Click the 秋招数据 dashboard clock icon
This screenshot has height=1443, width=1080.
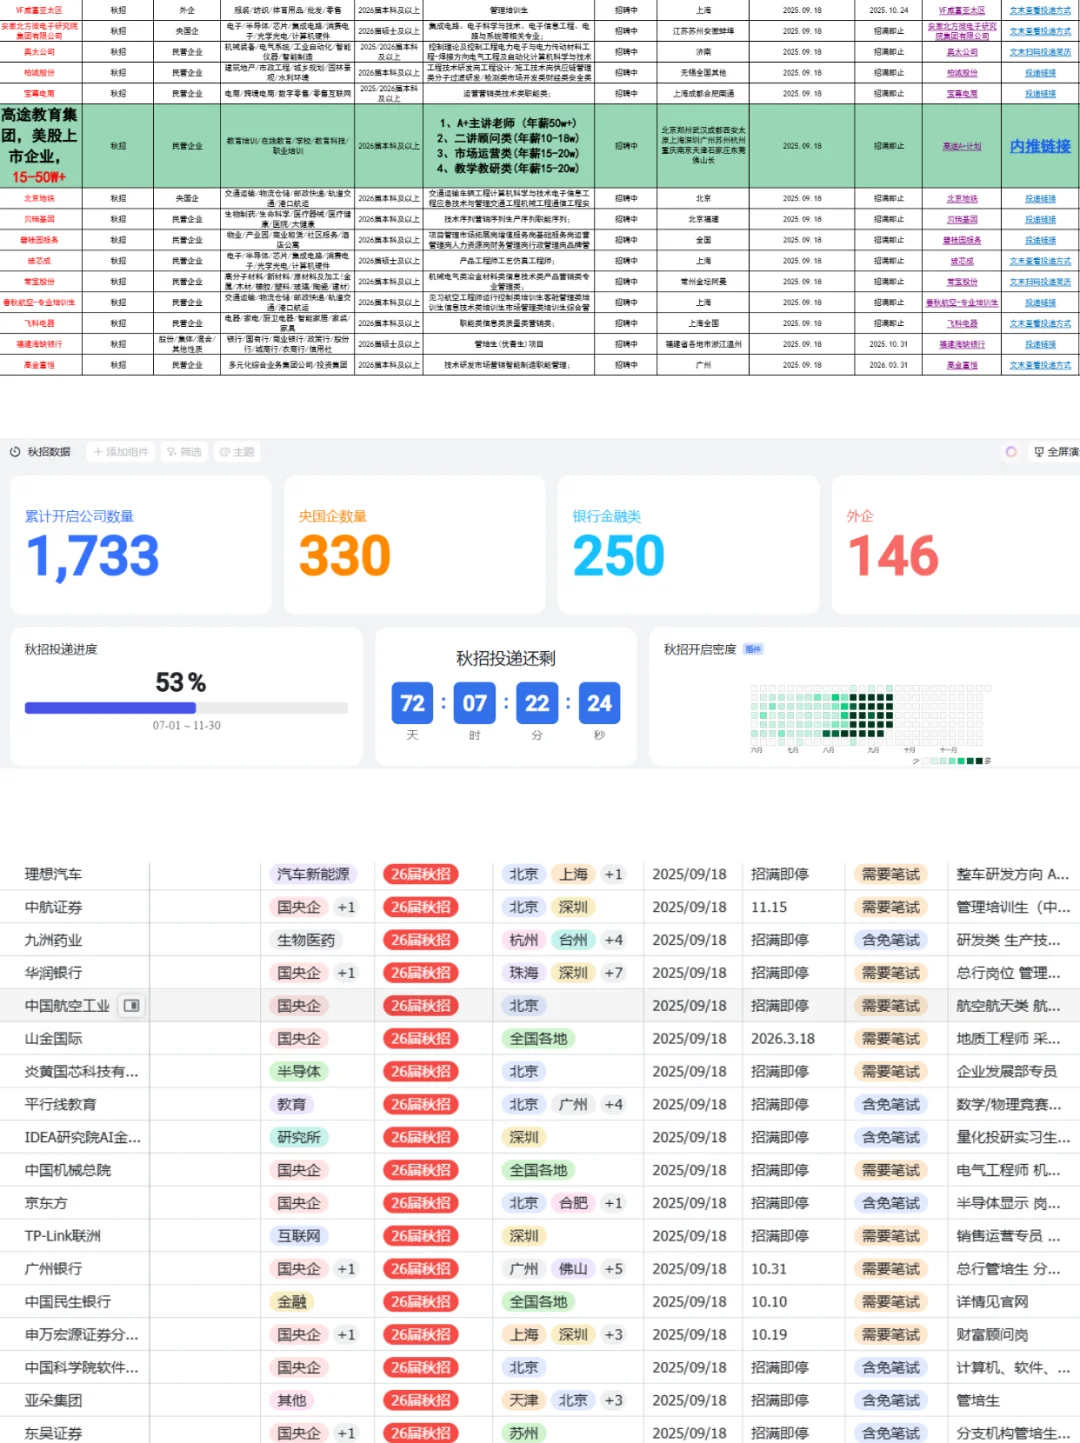tap(15, 452)
